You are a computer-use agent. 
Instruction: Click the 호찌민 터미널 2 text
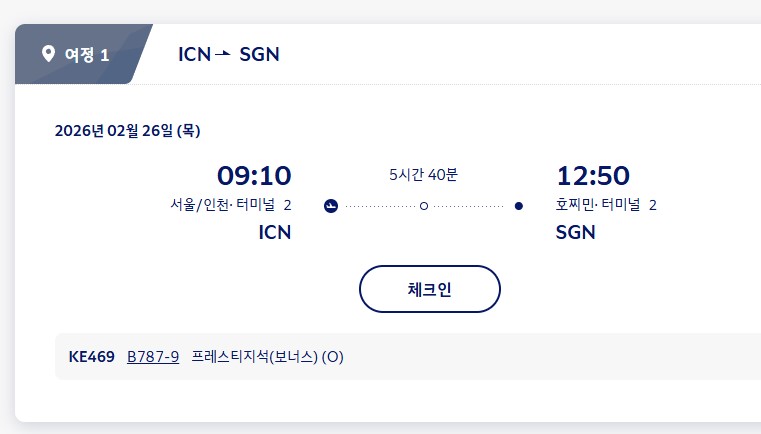(x=606, y=206)
